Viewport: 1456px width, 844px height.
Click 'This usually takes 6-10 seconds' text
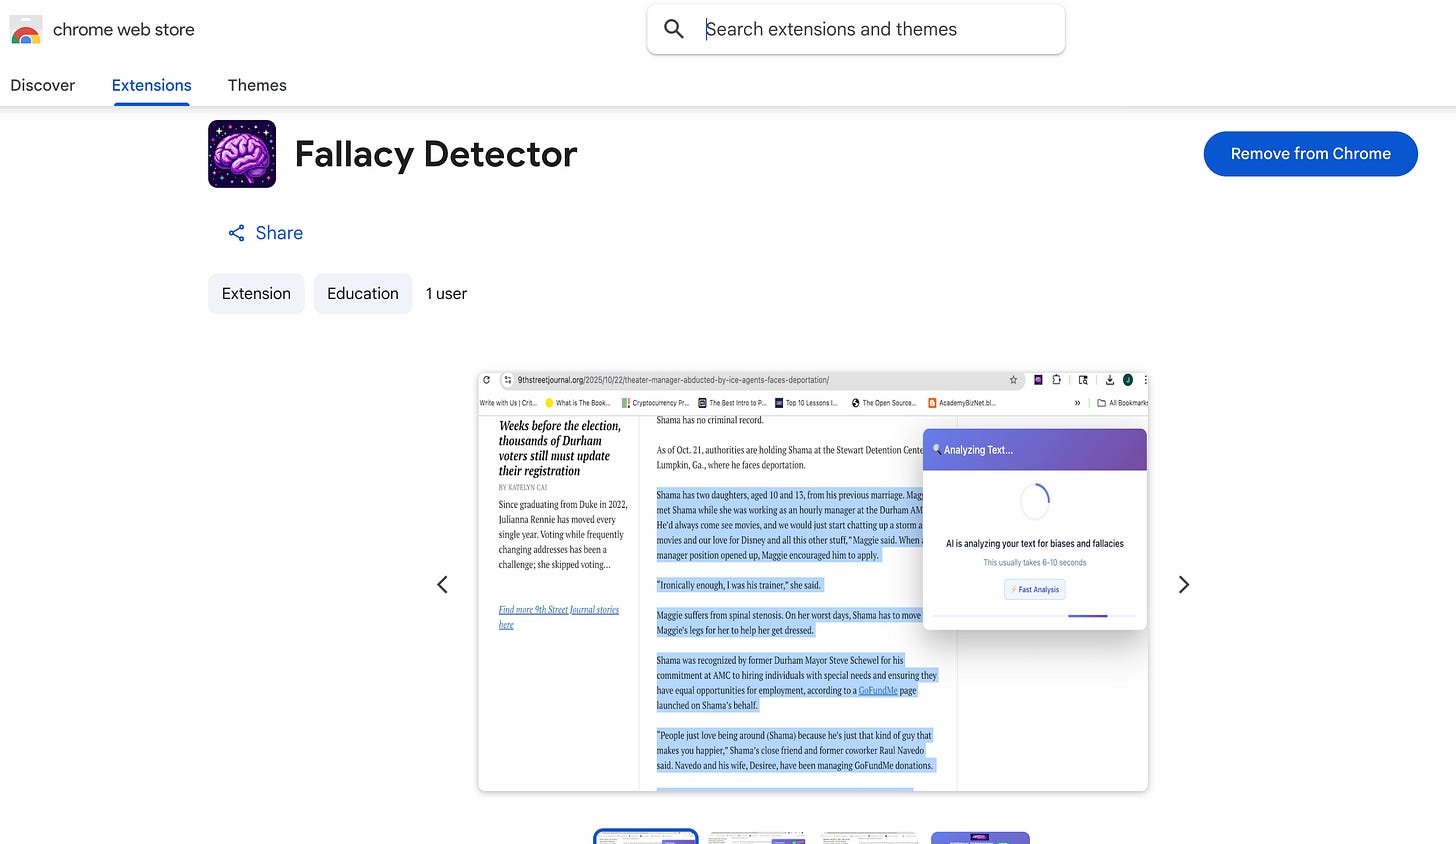coord(1034,563)
